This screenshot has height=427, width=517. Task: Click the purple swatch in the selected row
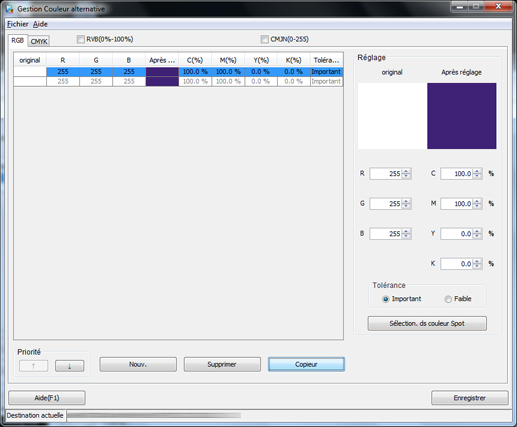pyautogui.click(x=162, y=72)
